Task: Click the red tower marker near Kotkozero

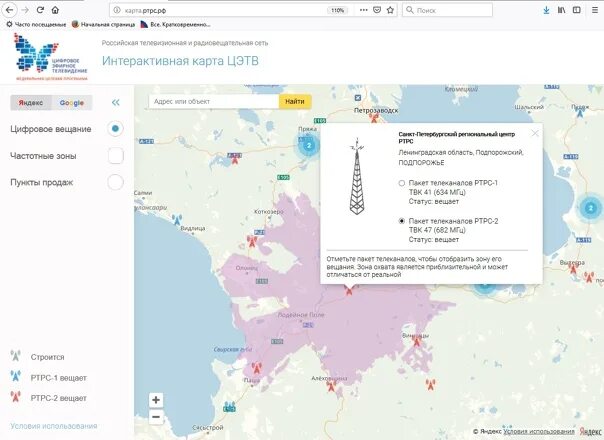Action: click(x=252, y=242)
